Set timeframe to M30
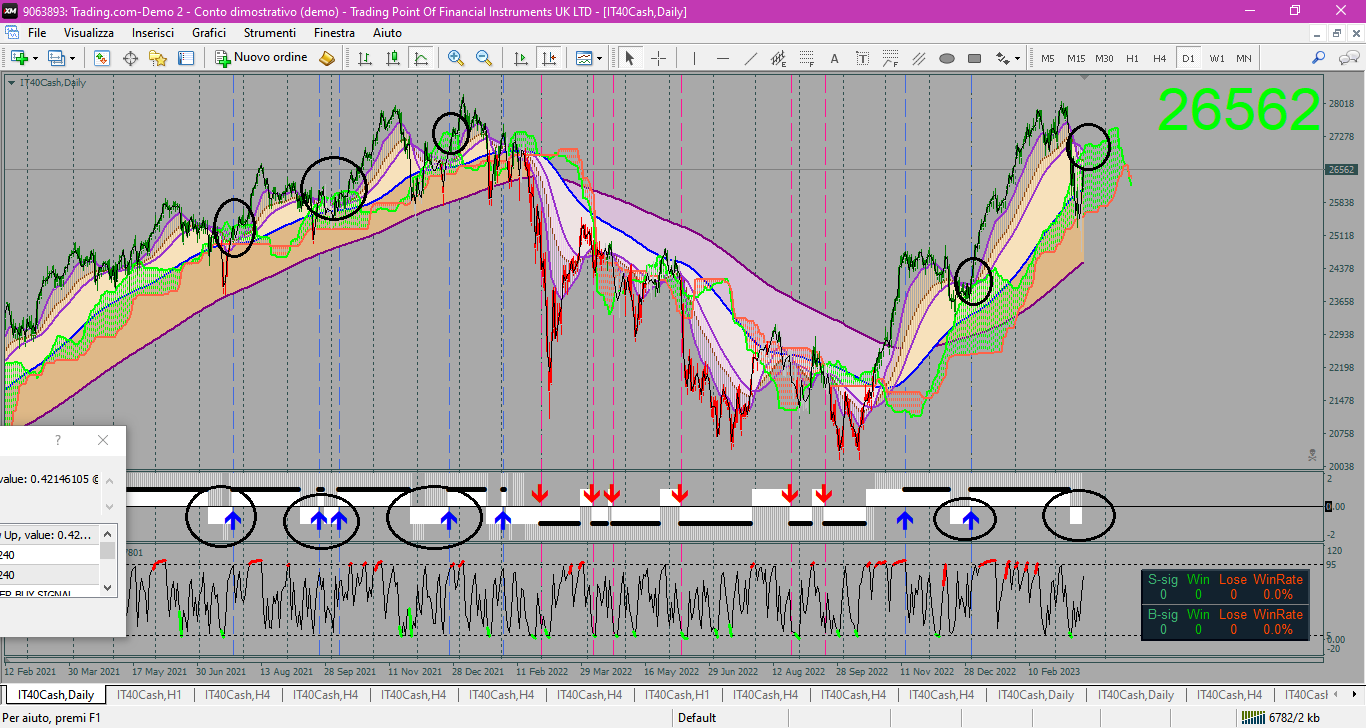 [1104, 58]
